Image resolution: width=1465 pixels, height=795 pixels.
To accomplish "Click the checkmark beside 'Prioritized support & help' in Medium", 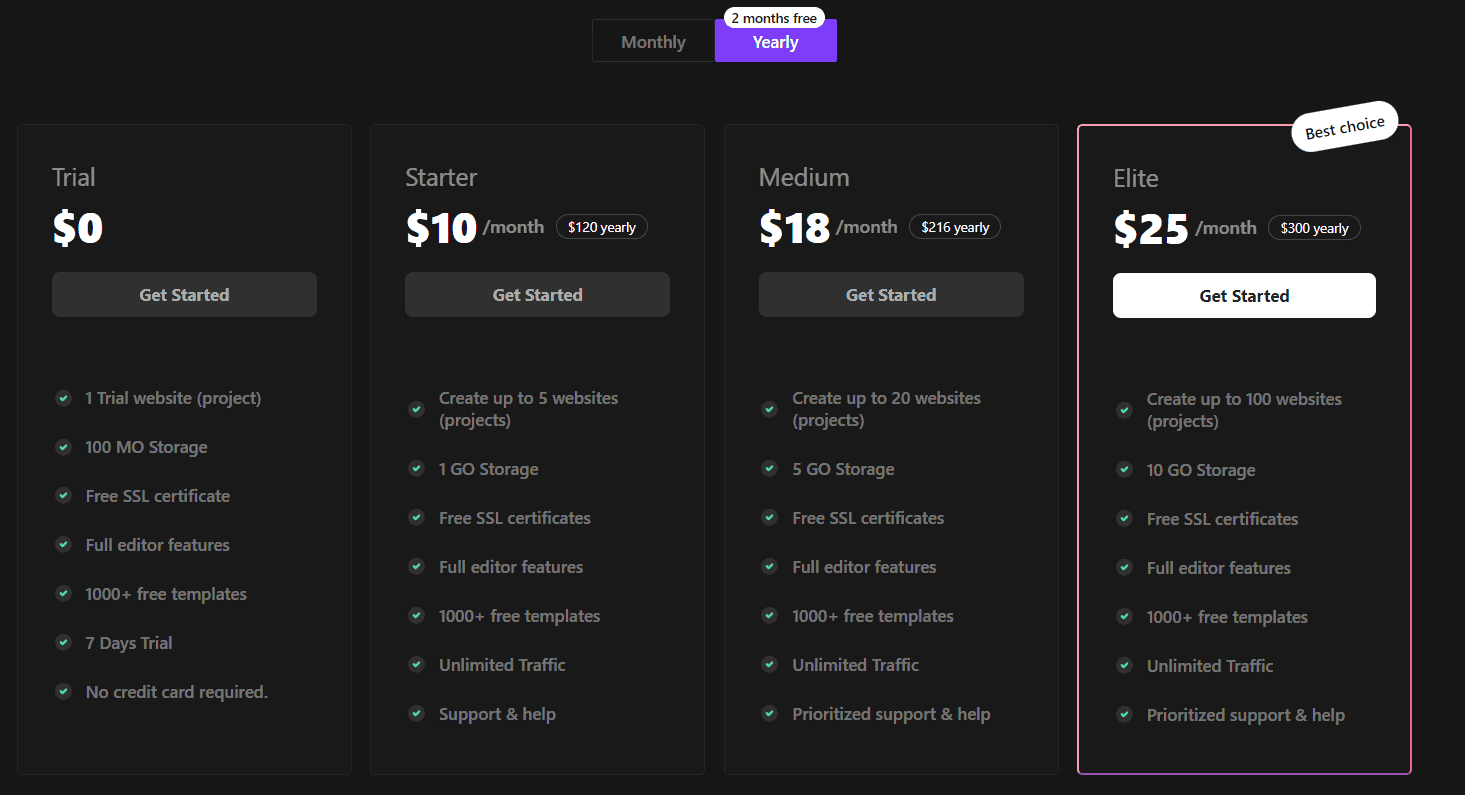I will point(770,714).
